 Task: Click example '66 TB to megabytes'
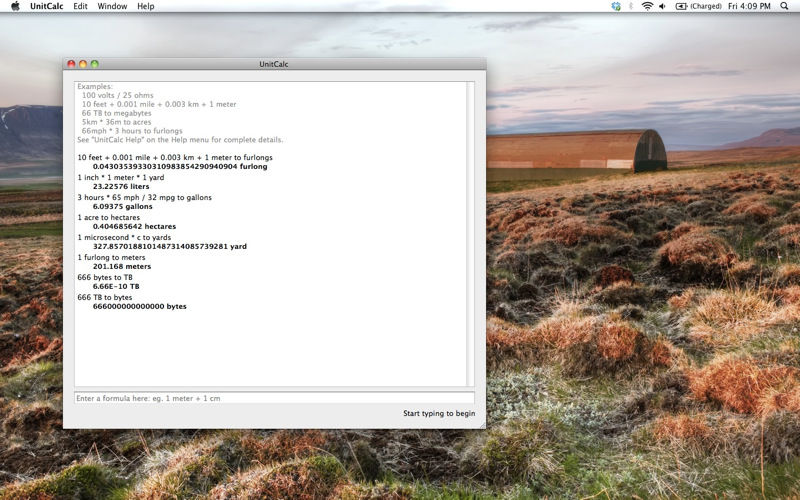click(x=116, y=113)
